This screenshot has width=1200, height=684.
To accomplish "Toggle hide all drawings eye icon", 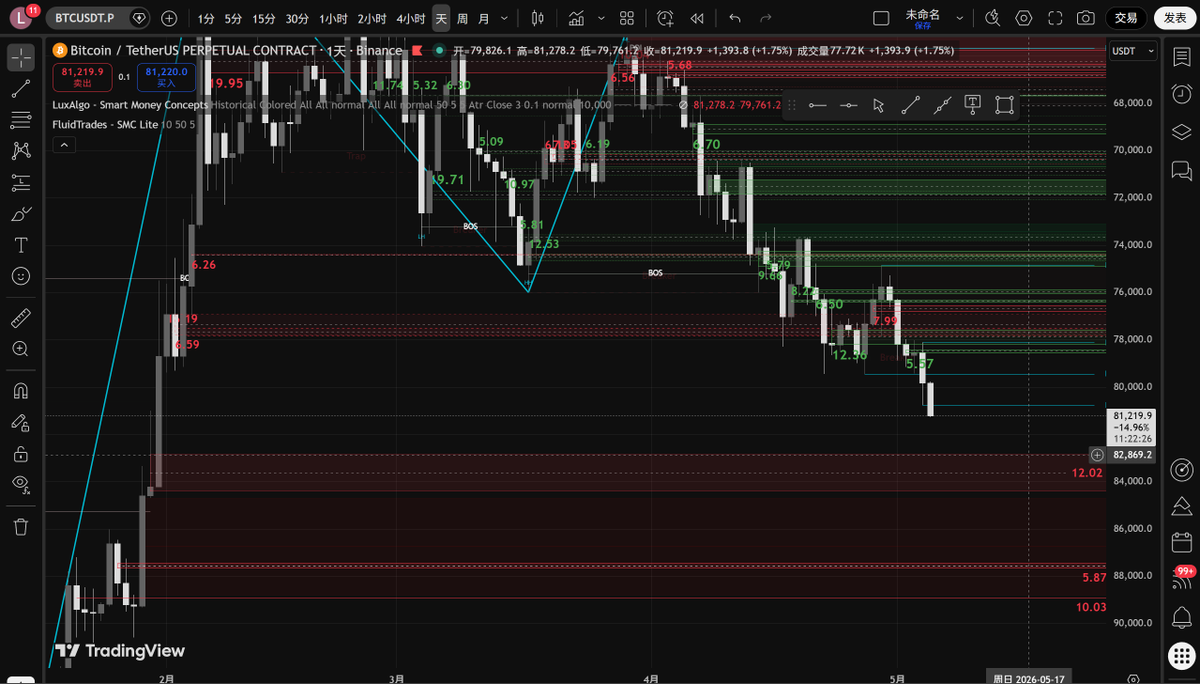I will coord(20,484).
